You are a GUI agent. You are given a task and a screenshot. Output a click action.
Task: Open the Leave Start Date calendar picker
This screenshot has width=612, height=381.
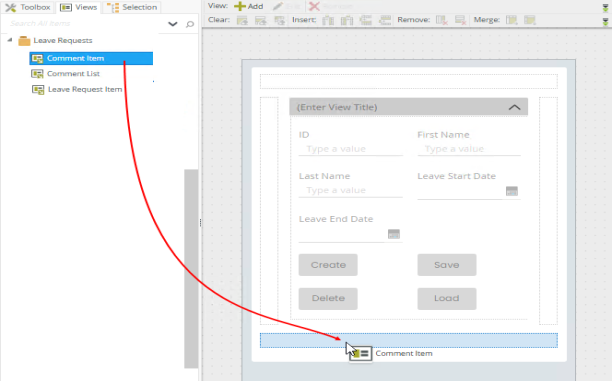[x=512, y=191]
